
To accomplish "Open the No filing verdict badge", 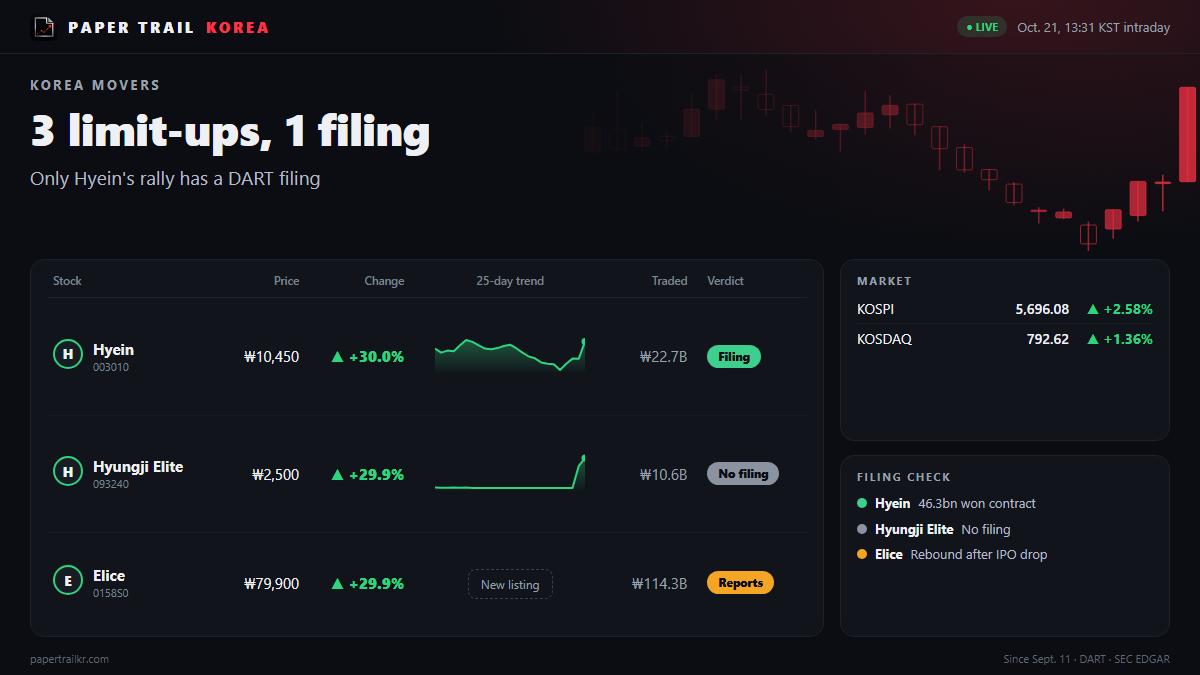I will [x=743, y=474].
